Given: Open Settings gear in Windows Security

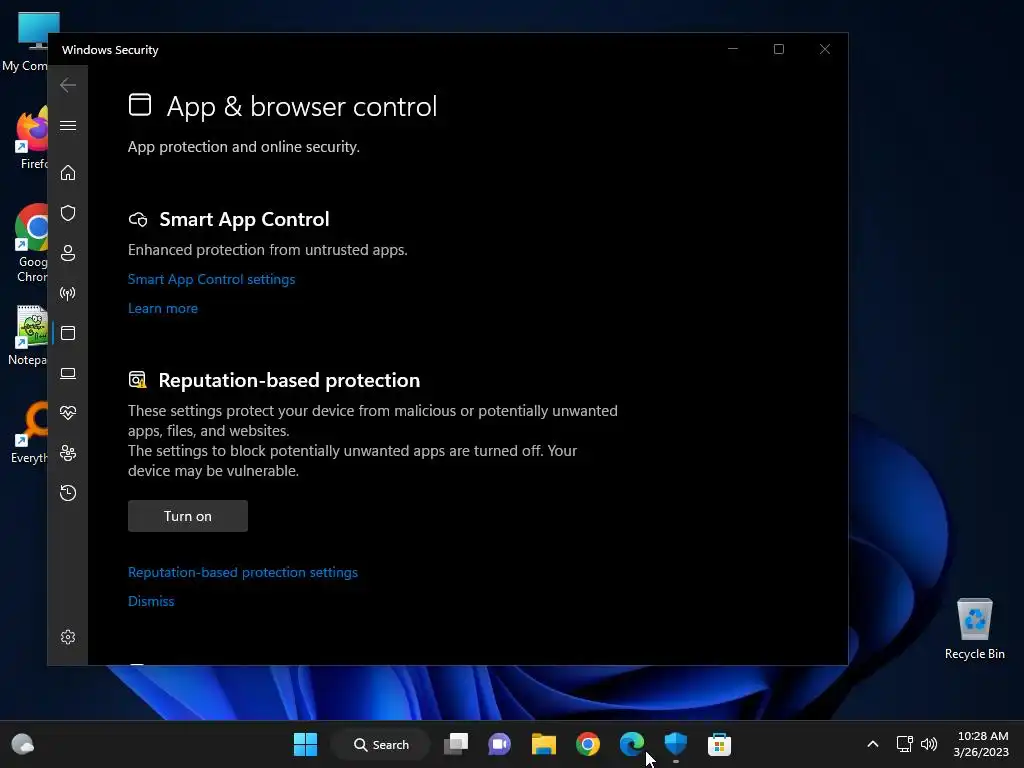Looking at the screenshot, I should click(68, 637).
